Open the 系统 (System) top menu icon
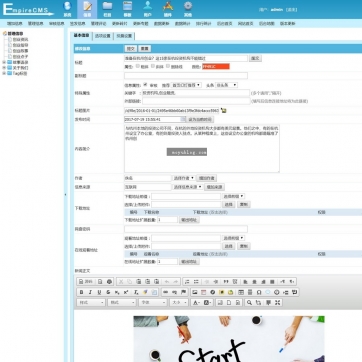 pyautogui.click(x=67, y=9)
